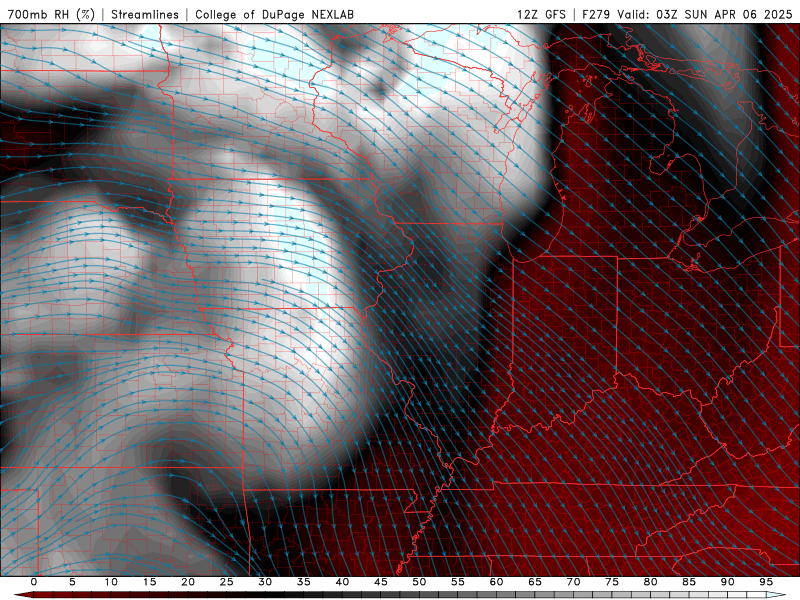Click the "Valid: 03Z SUN APR 06 2025" text
800x600 pixels.
(704, 14)
